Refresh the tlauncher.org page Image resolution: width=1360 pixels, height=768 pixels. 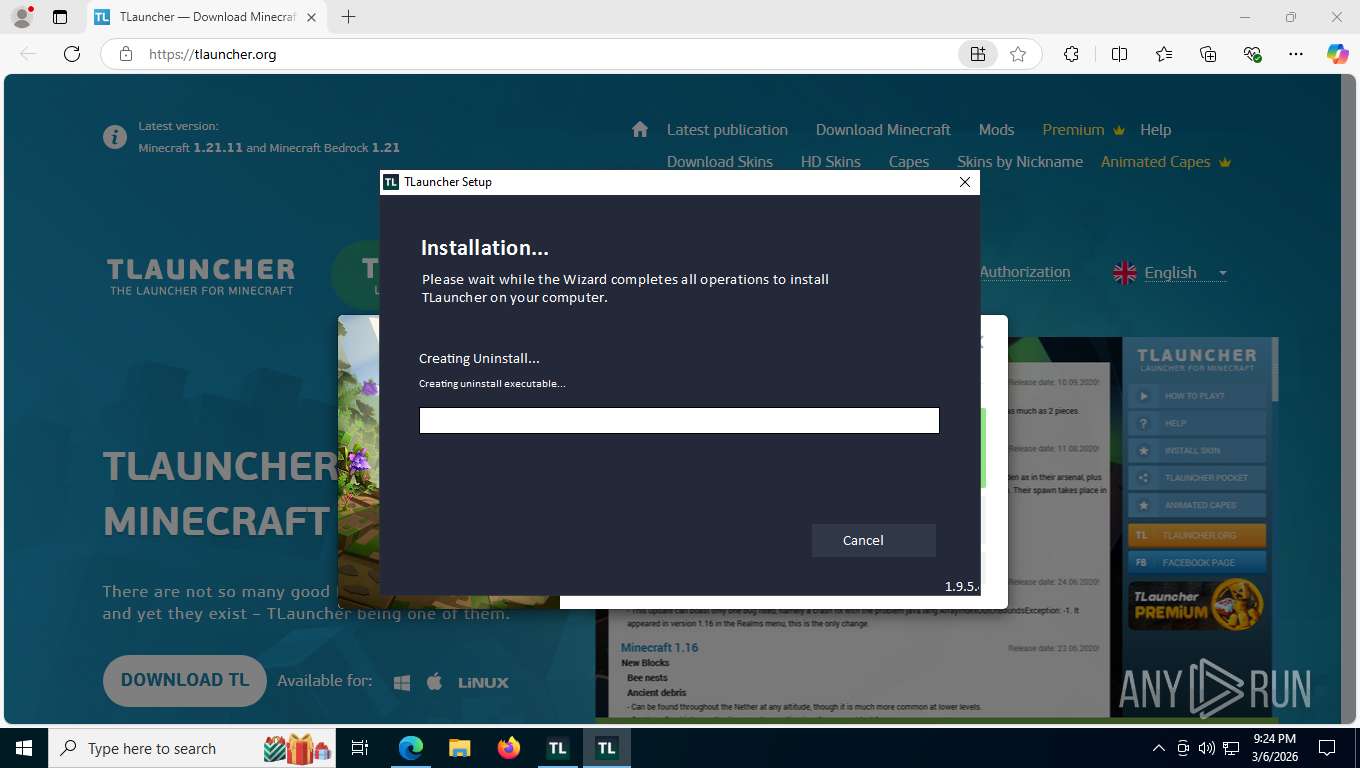click(72, 54)
